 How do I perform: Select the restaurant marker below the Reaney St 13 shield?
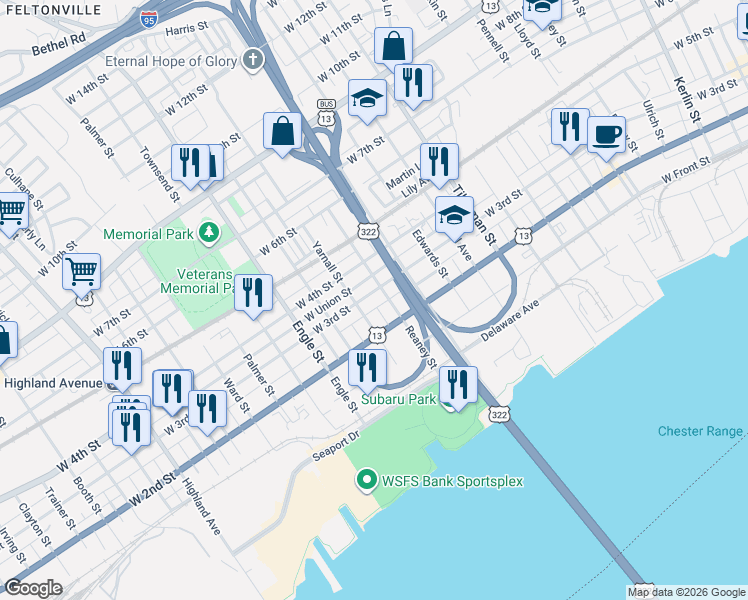pyautogui.click(x=367, y=369)
